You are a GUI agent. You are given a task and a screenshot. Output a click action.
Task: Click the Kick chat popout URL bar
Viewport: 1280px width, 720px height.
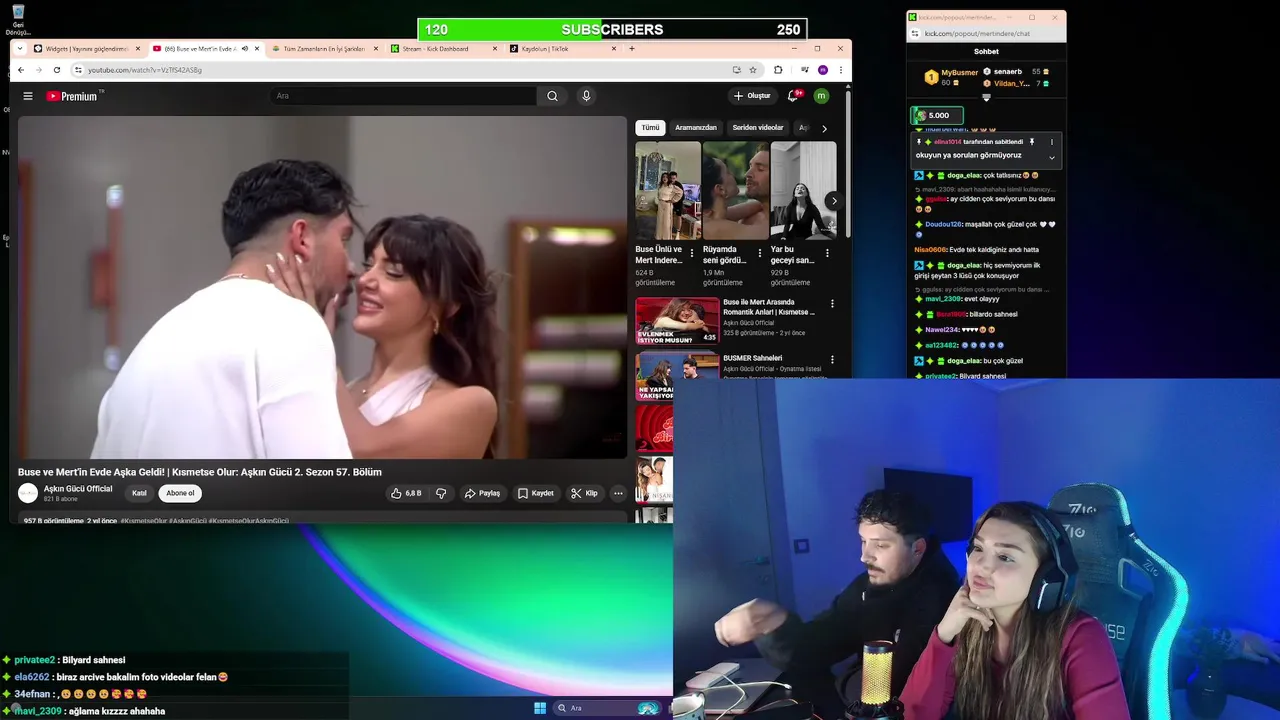point(986,34)
